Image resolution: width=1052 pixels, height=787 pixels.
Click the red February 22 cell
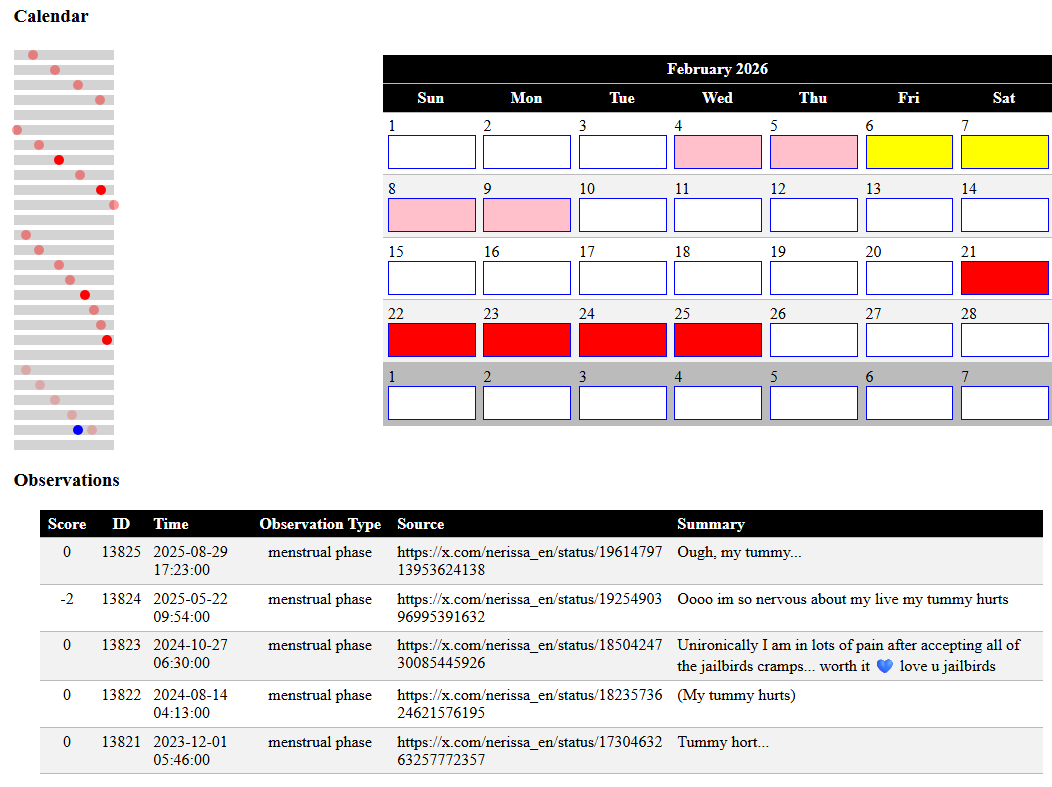[431, 340]
